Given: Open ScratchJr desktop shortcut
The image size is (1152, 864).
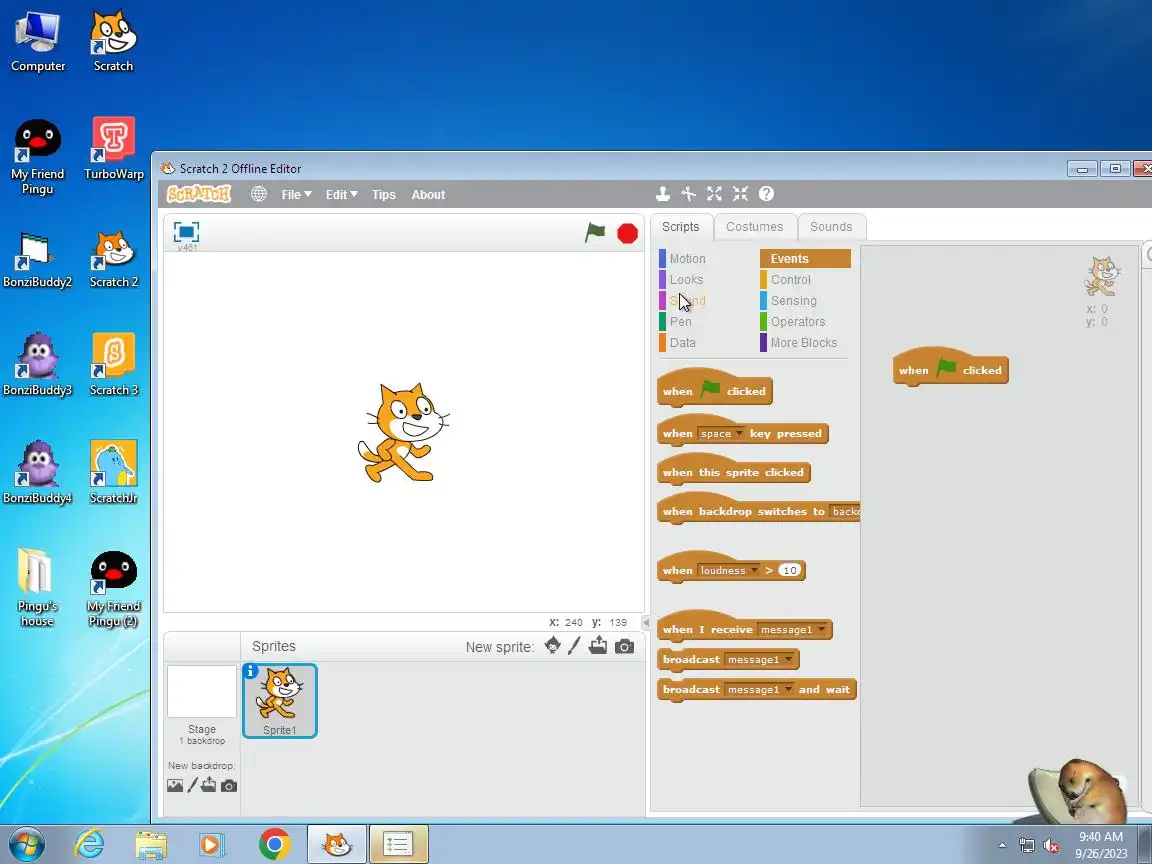Looking at the screenshot, I should (114, 472).
